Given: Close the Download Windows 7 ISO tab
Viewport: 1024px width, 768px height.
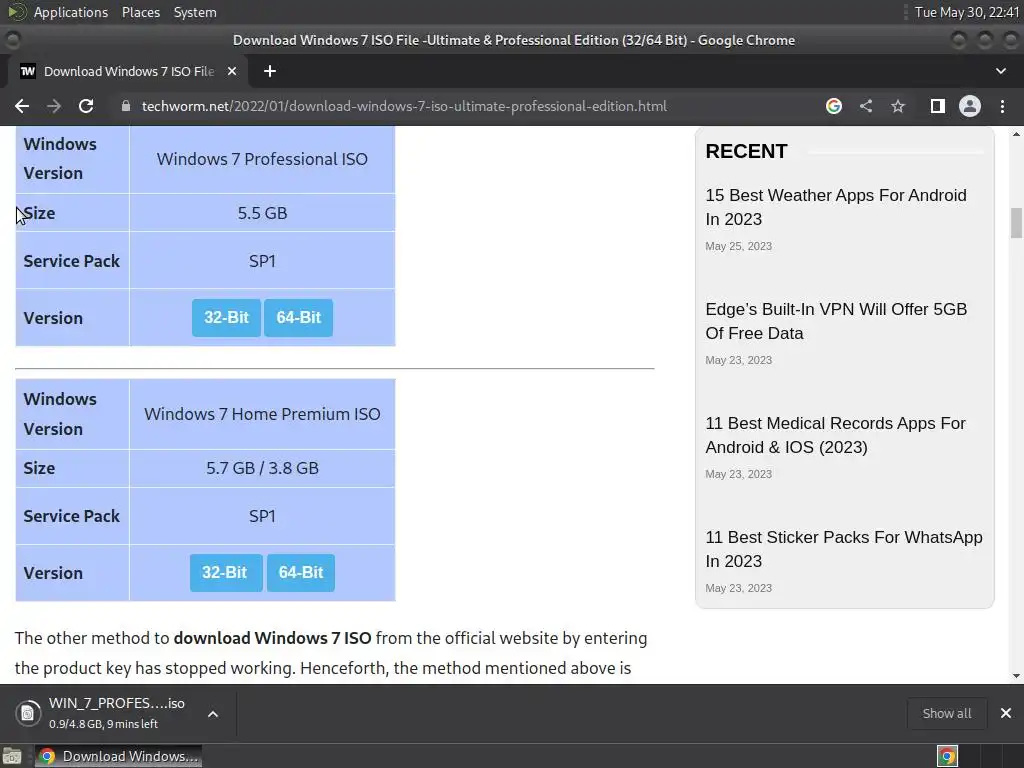Looking at the screenshot, I should click(x=232, y=71).
